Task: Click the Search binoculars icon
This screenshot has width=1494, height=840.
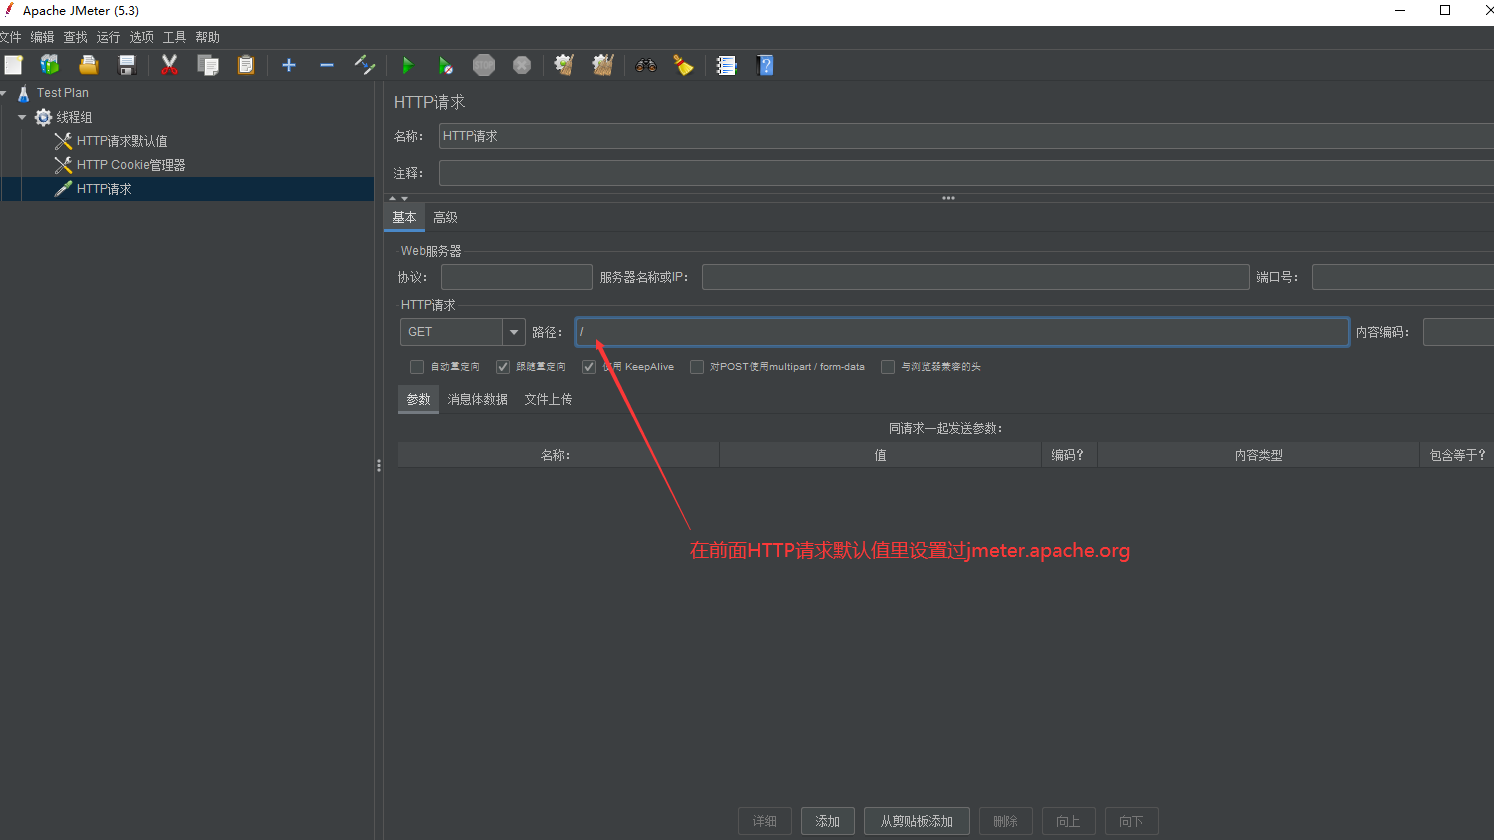Action: click(x=646, y=65)
